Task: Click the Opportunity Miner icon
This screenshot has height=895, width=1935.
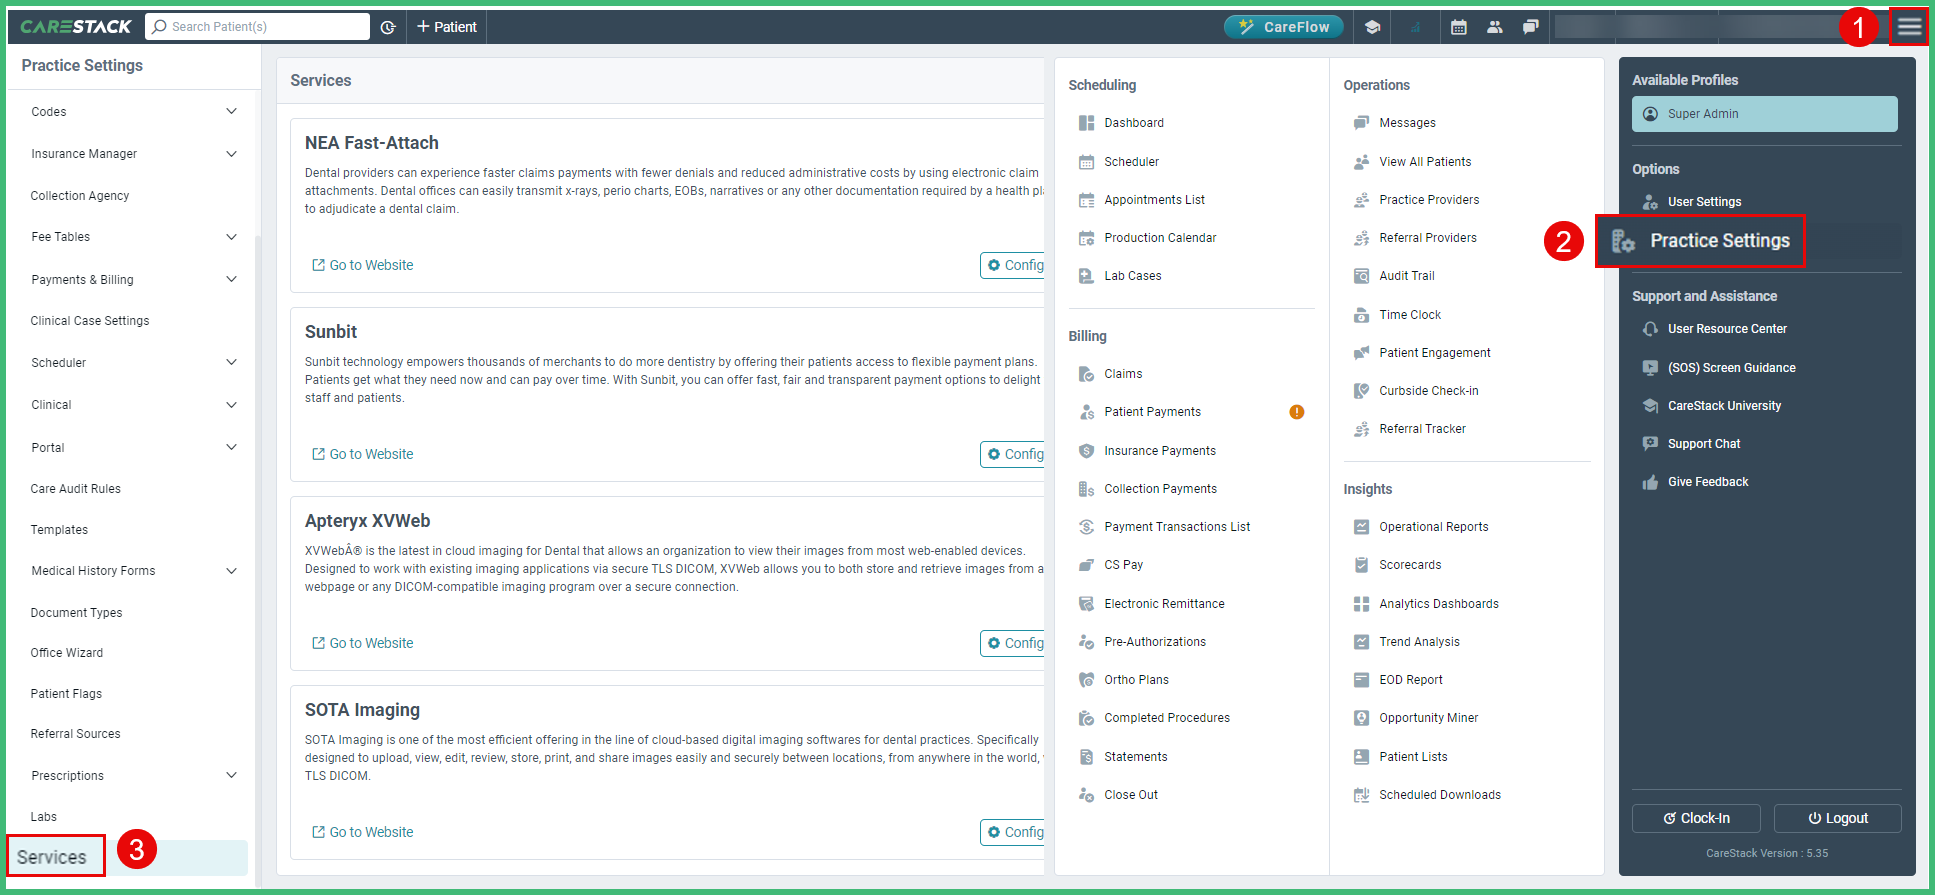Action: [1361, 718]
